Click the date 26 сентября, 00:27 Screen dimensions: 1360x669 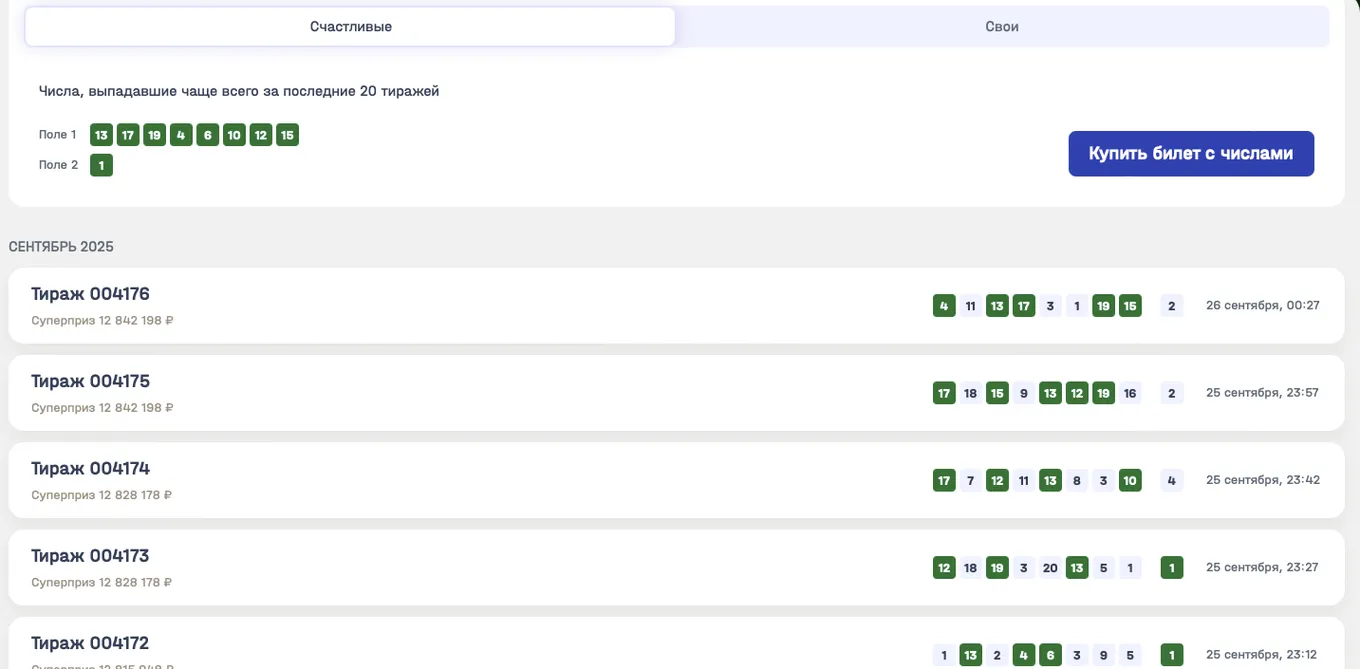[x=1263, y=305]
